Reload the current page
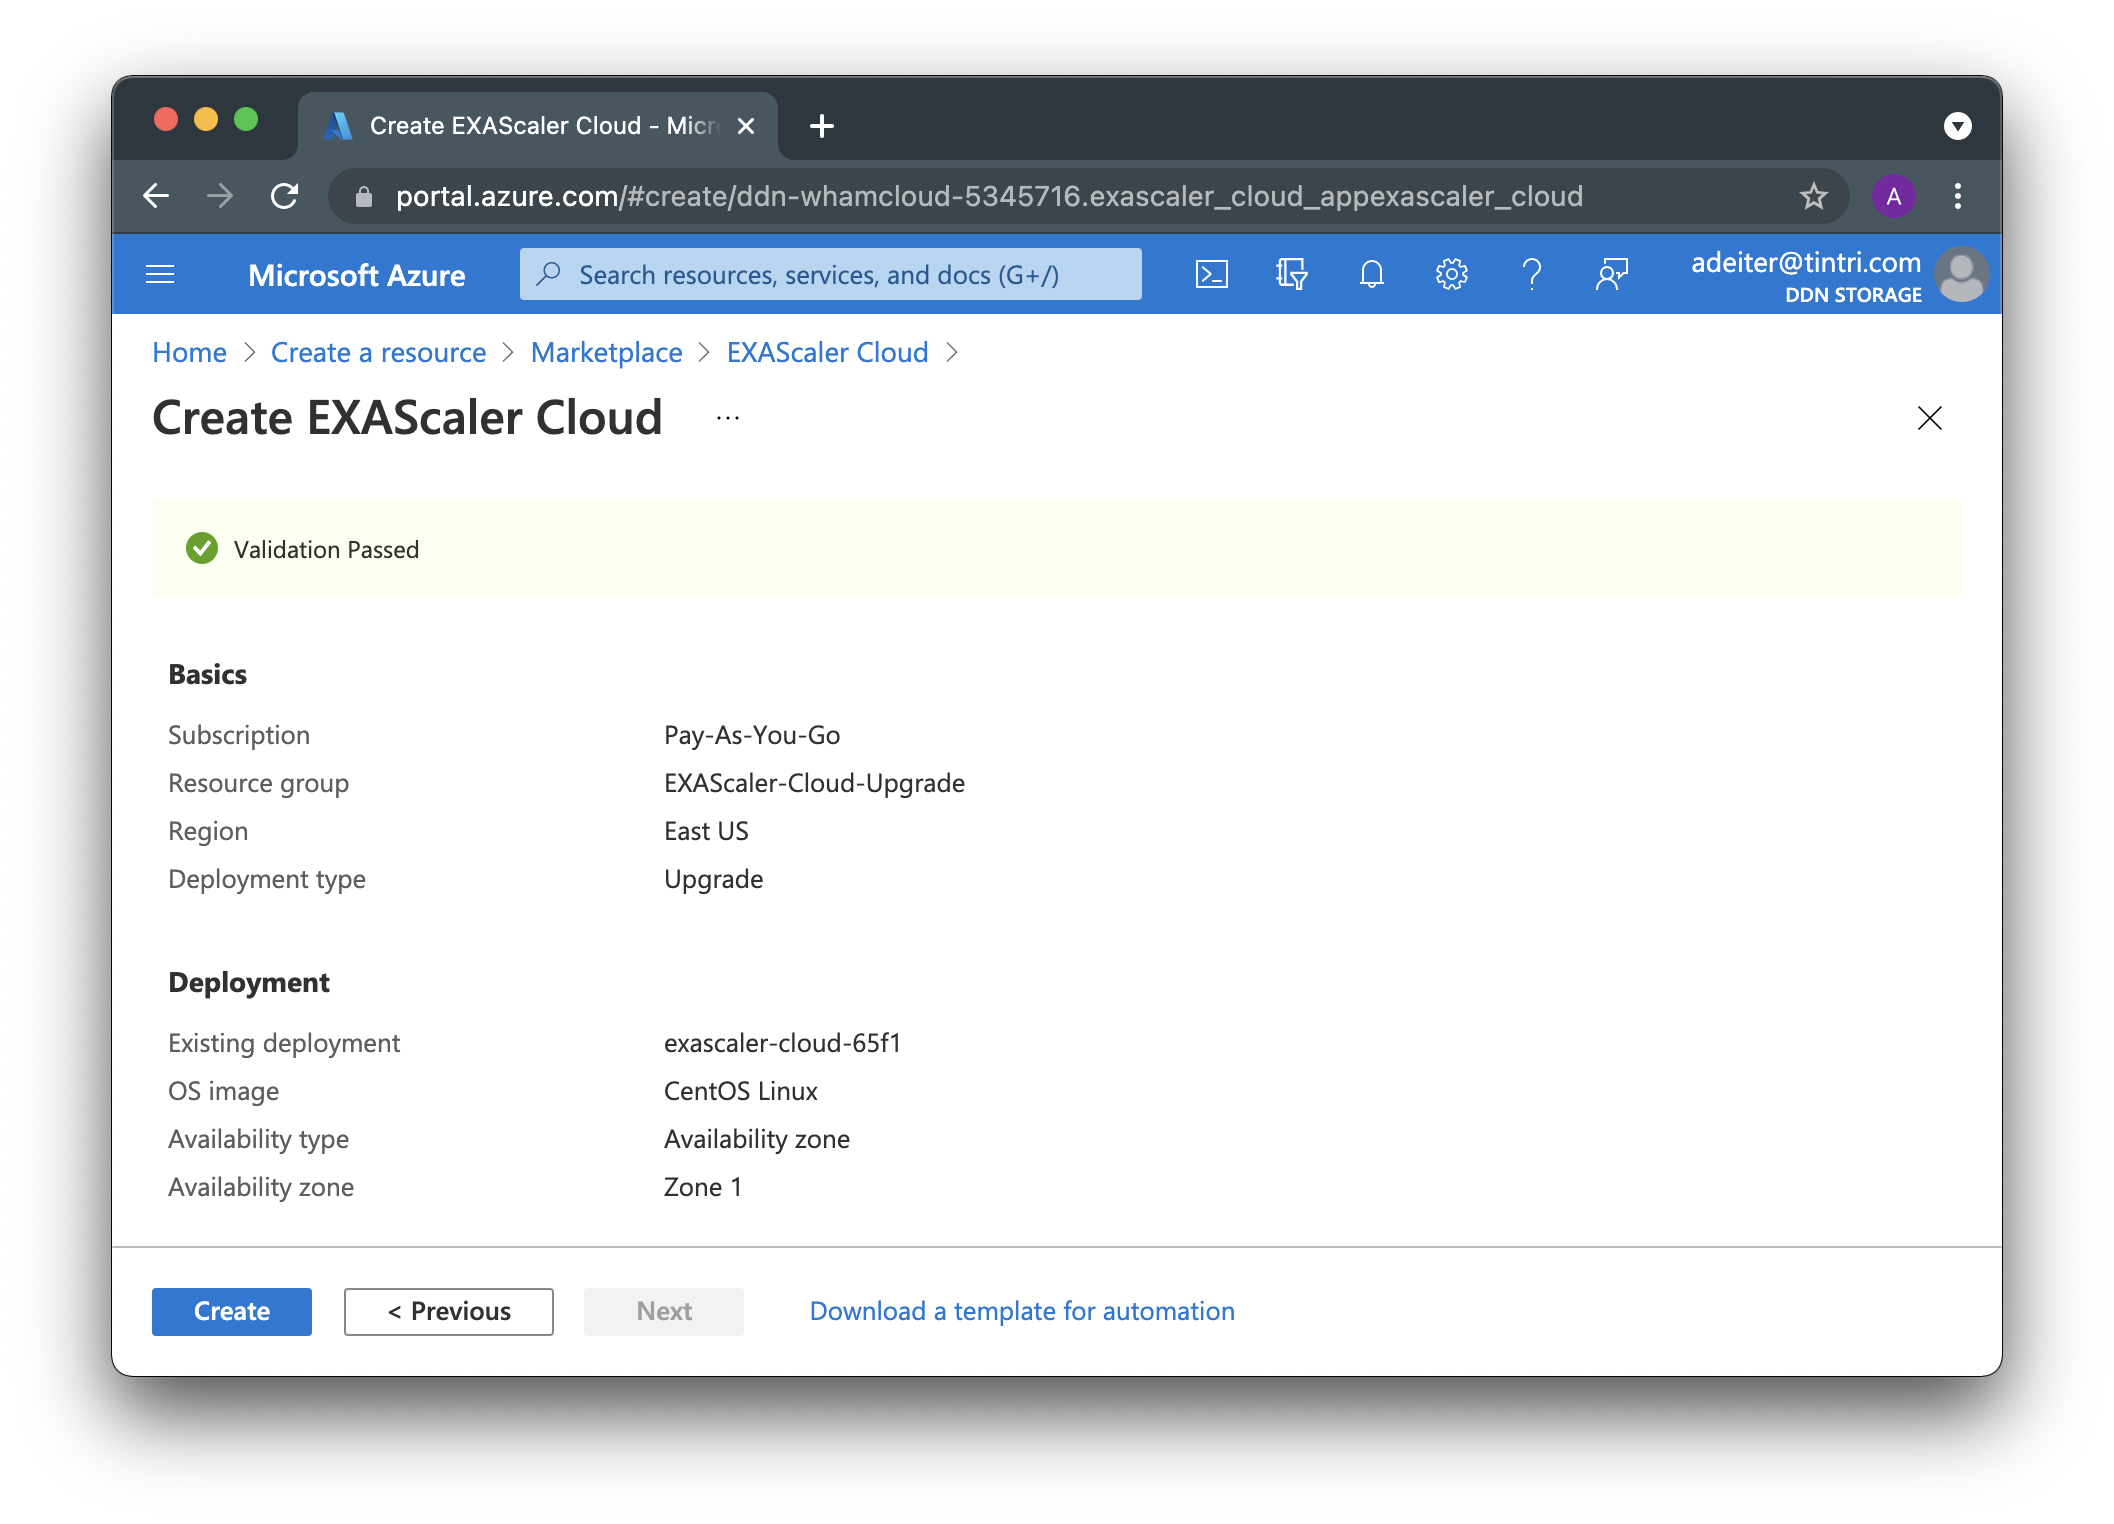The width and height of the screenshot is (2114, 1524). (285, 196)
